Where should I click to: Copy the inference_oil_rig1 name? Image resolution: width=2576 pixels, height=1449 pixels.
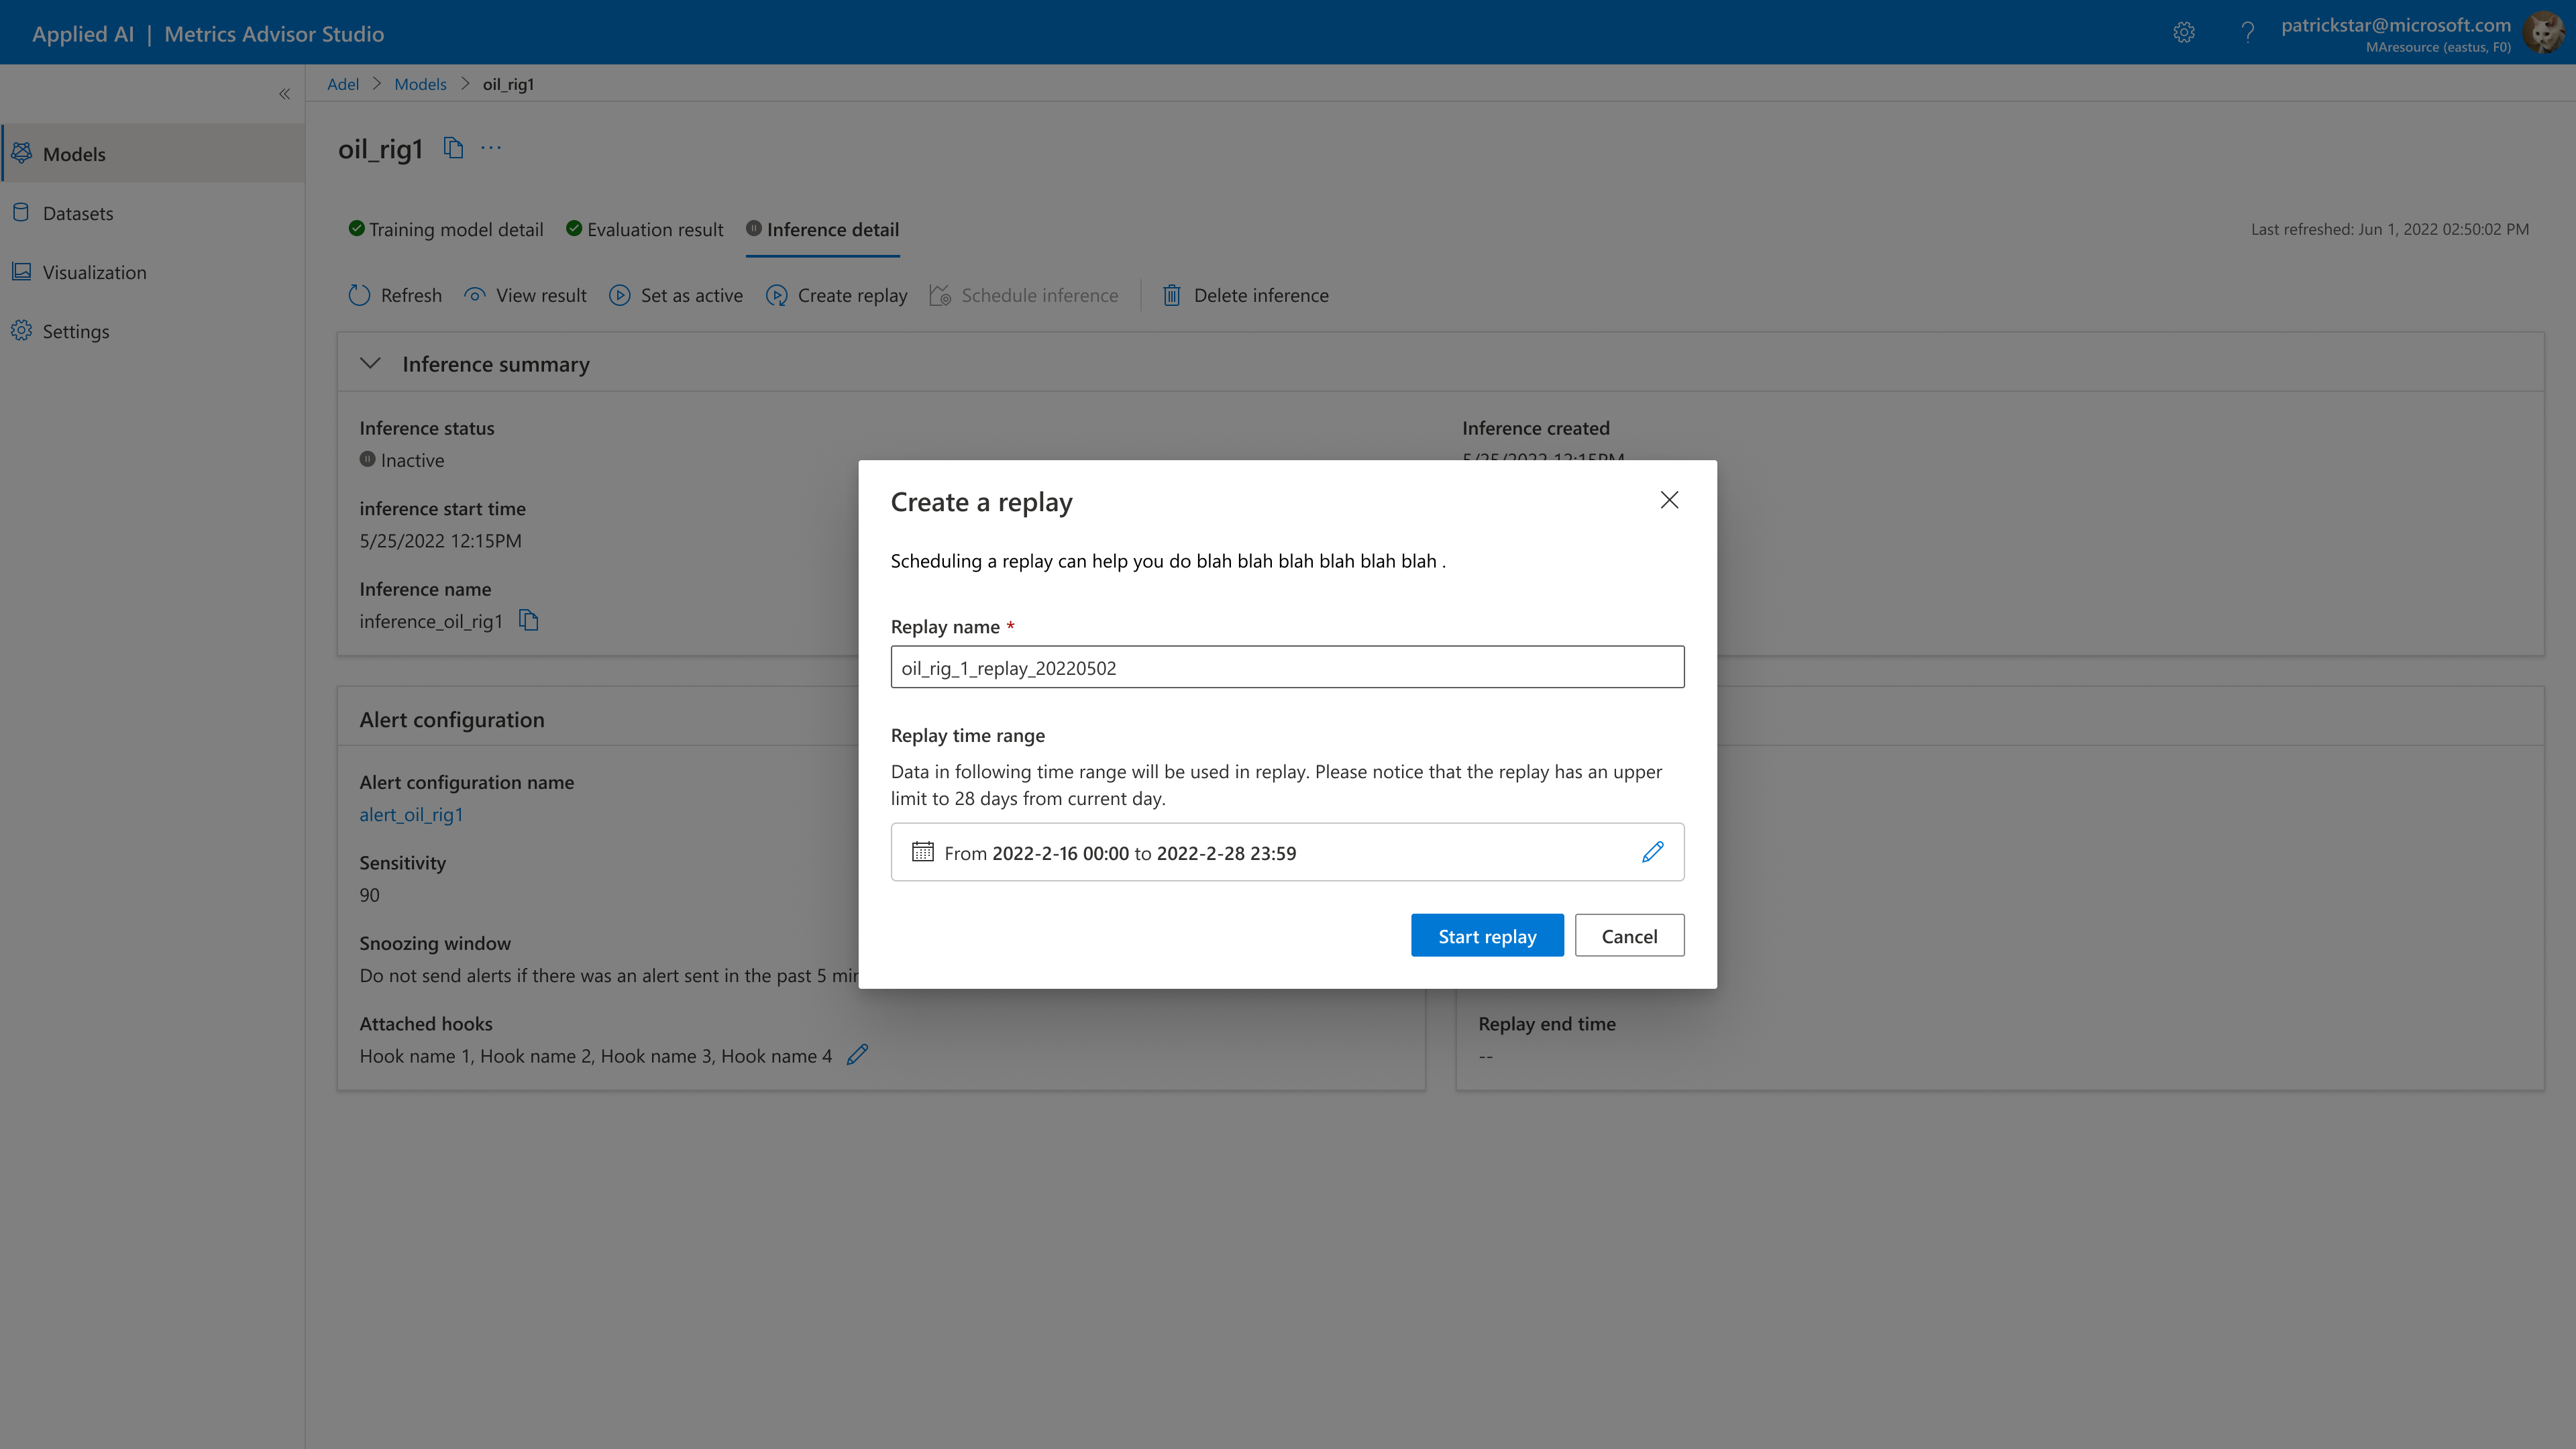point(529,621)
